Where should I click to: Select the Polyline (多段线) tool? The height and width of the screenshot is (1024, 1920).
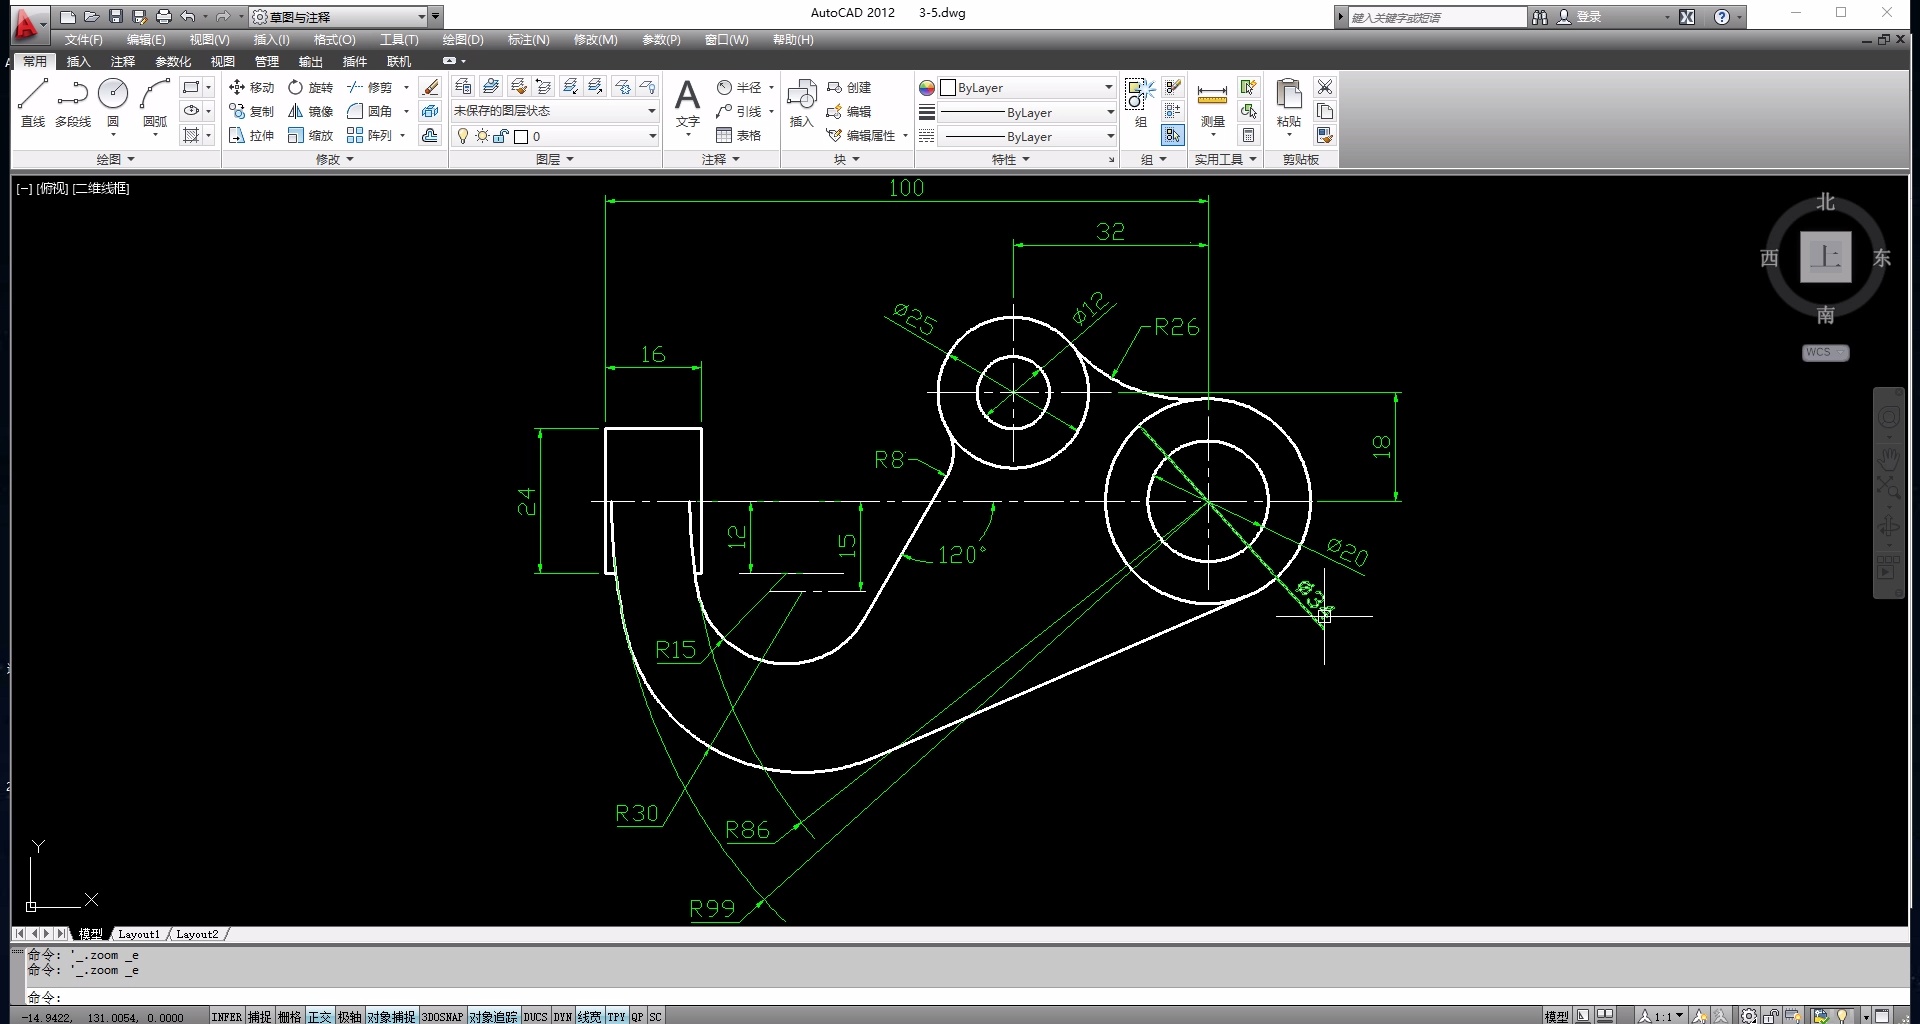point(72,102)
